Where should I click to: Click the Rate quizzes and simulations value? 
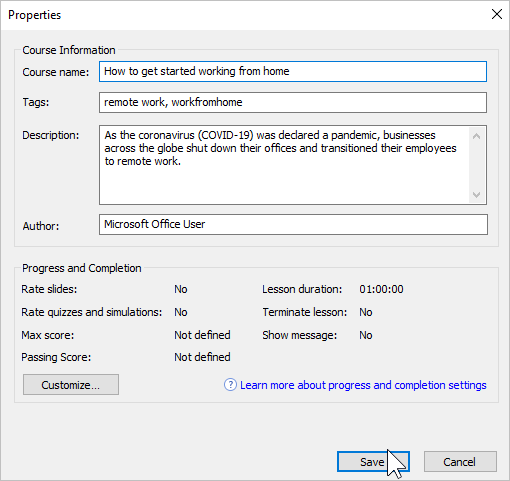coord(181,312)
